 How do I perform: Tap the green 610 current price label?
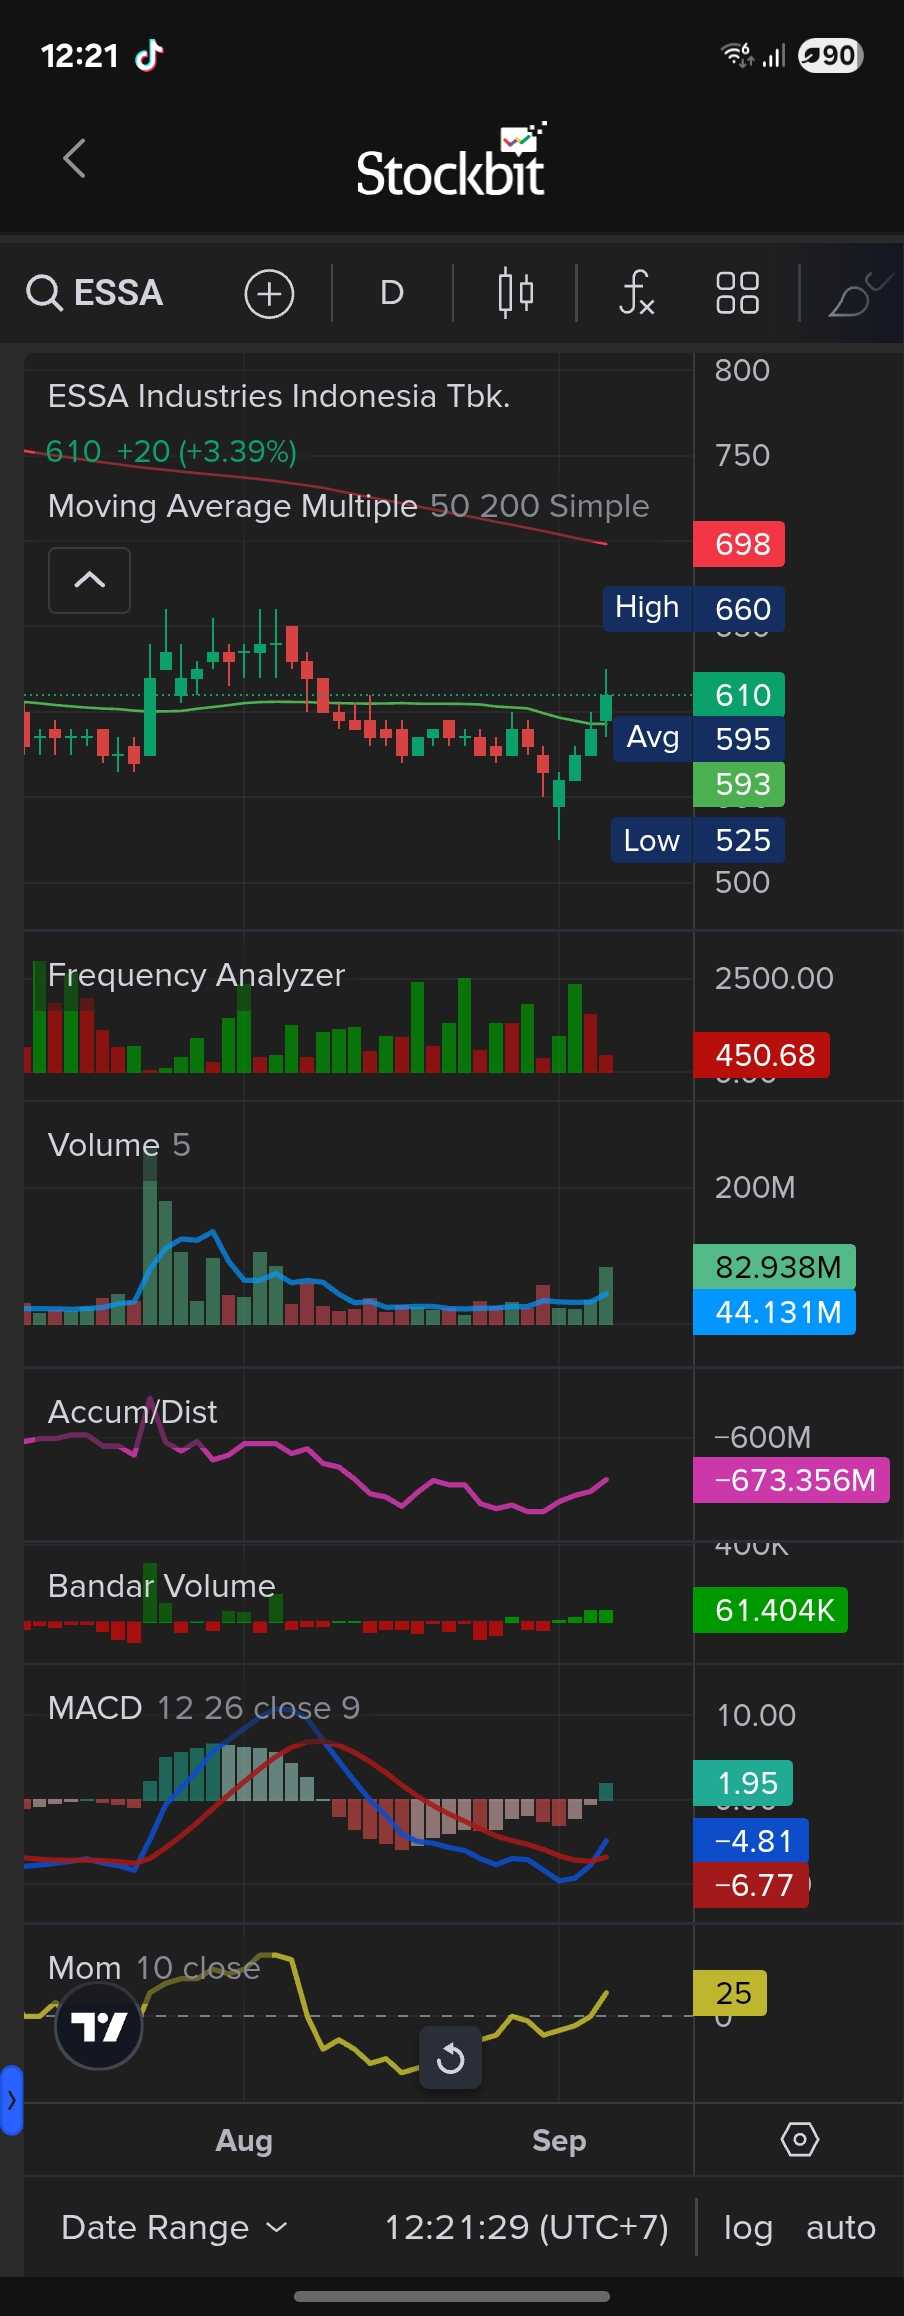(x=739, y=695)
